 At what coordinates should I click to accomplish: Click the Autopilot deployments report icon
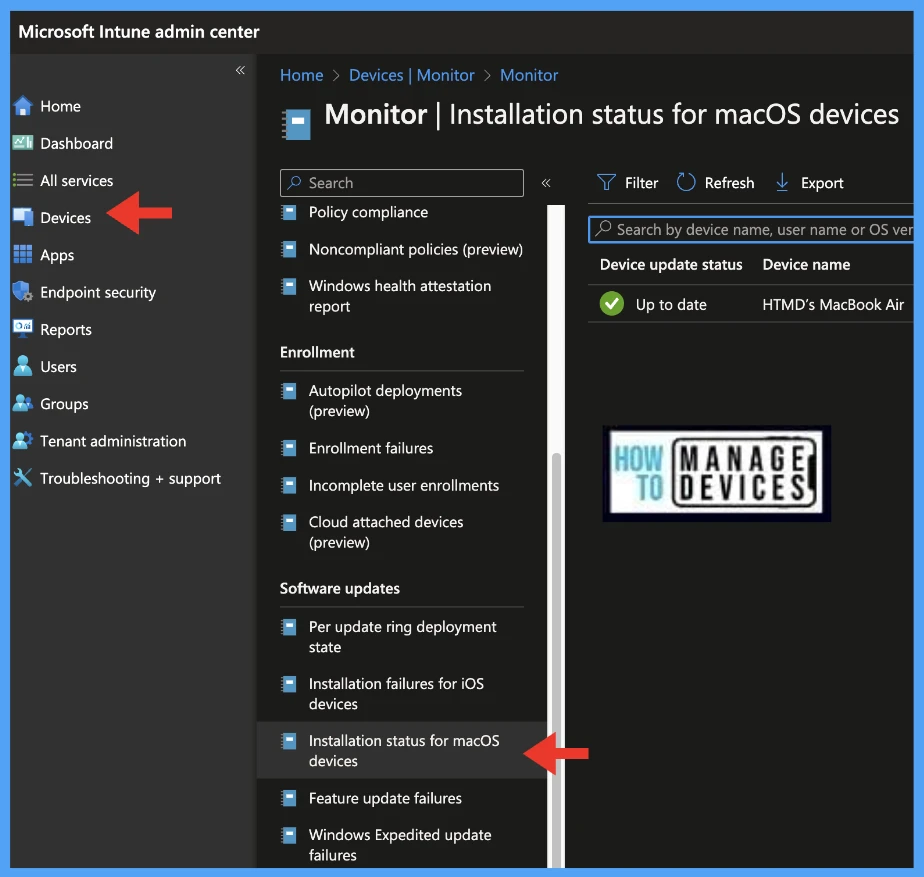[x=289, y=391]
